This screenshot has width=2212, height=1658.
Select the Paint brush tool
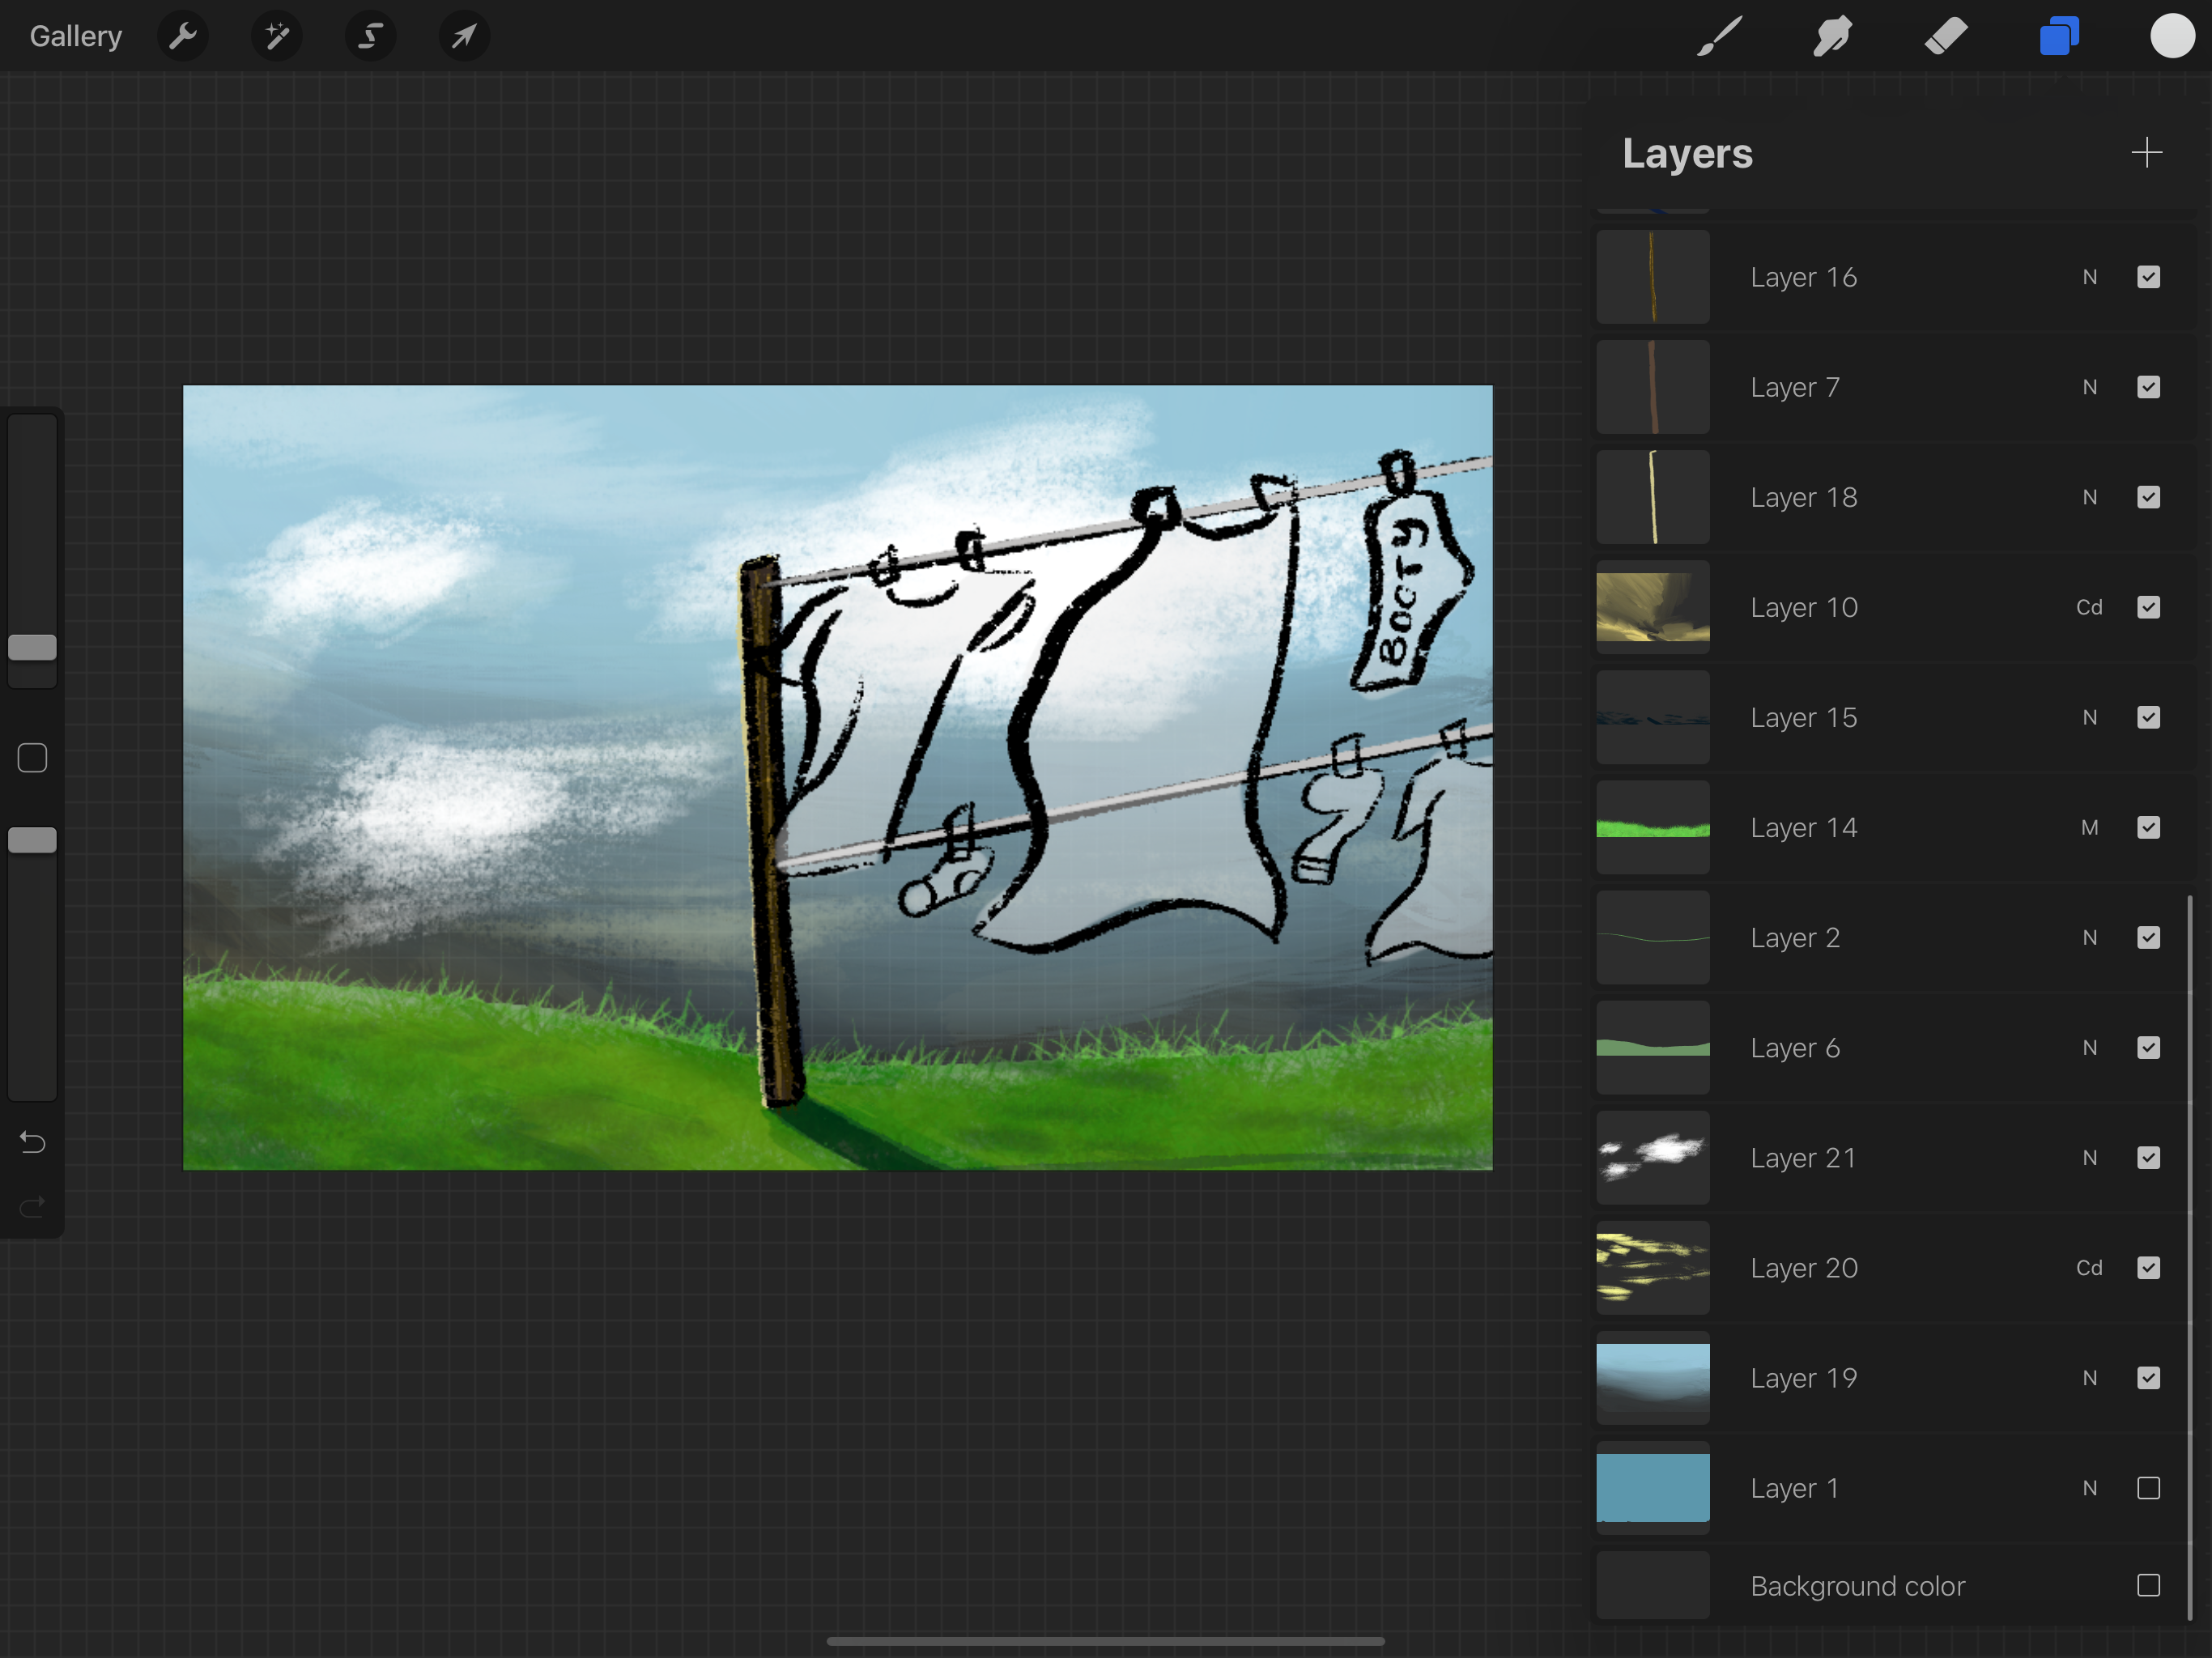click(1719, 37)
